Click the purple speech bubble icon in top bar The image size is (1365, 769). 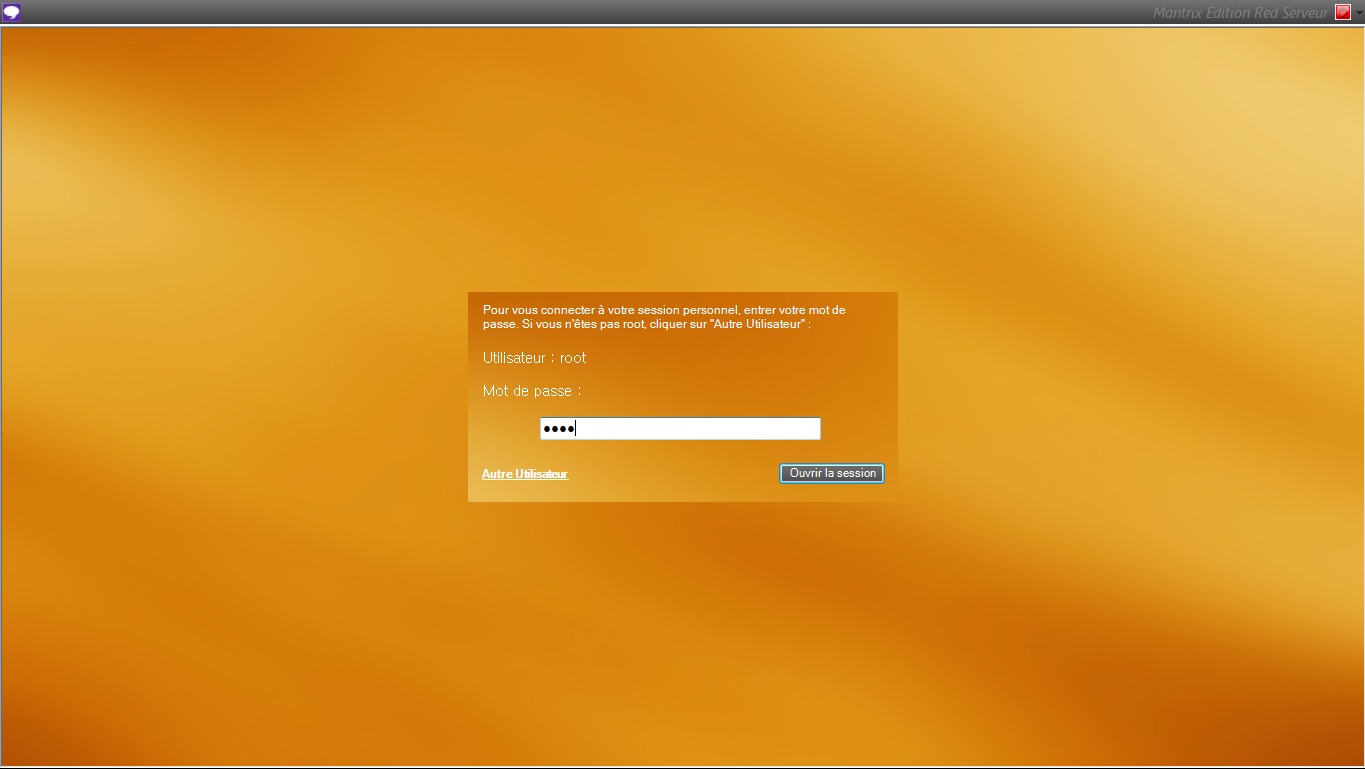click(12, 12)
